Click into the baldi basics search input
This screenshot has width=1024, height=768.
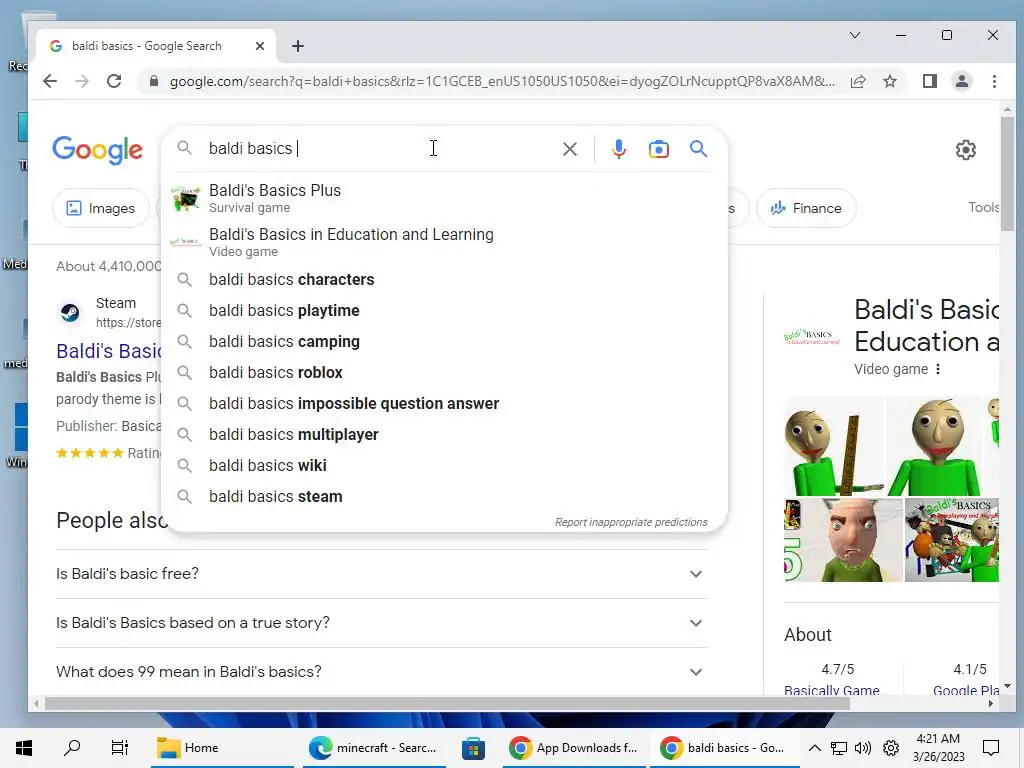click(379, 148)
